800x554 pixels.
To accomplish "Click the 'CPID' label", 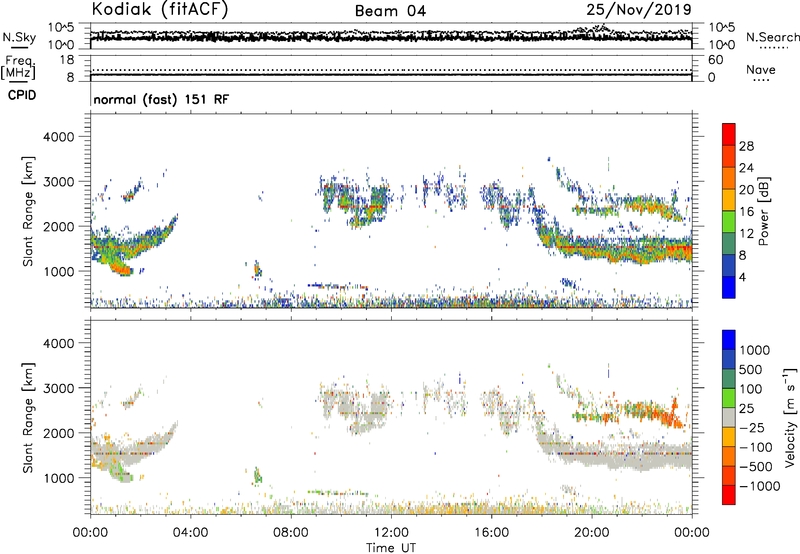I will coord(22,95).
